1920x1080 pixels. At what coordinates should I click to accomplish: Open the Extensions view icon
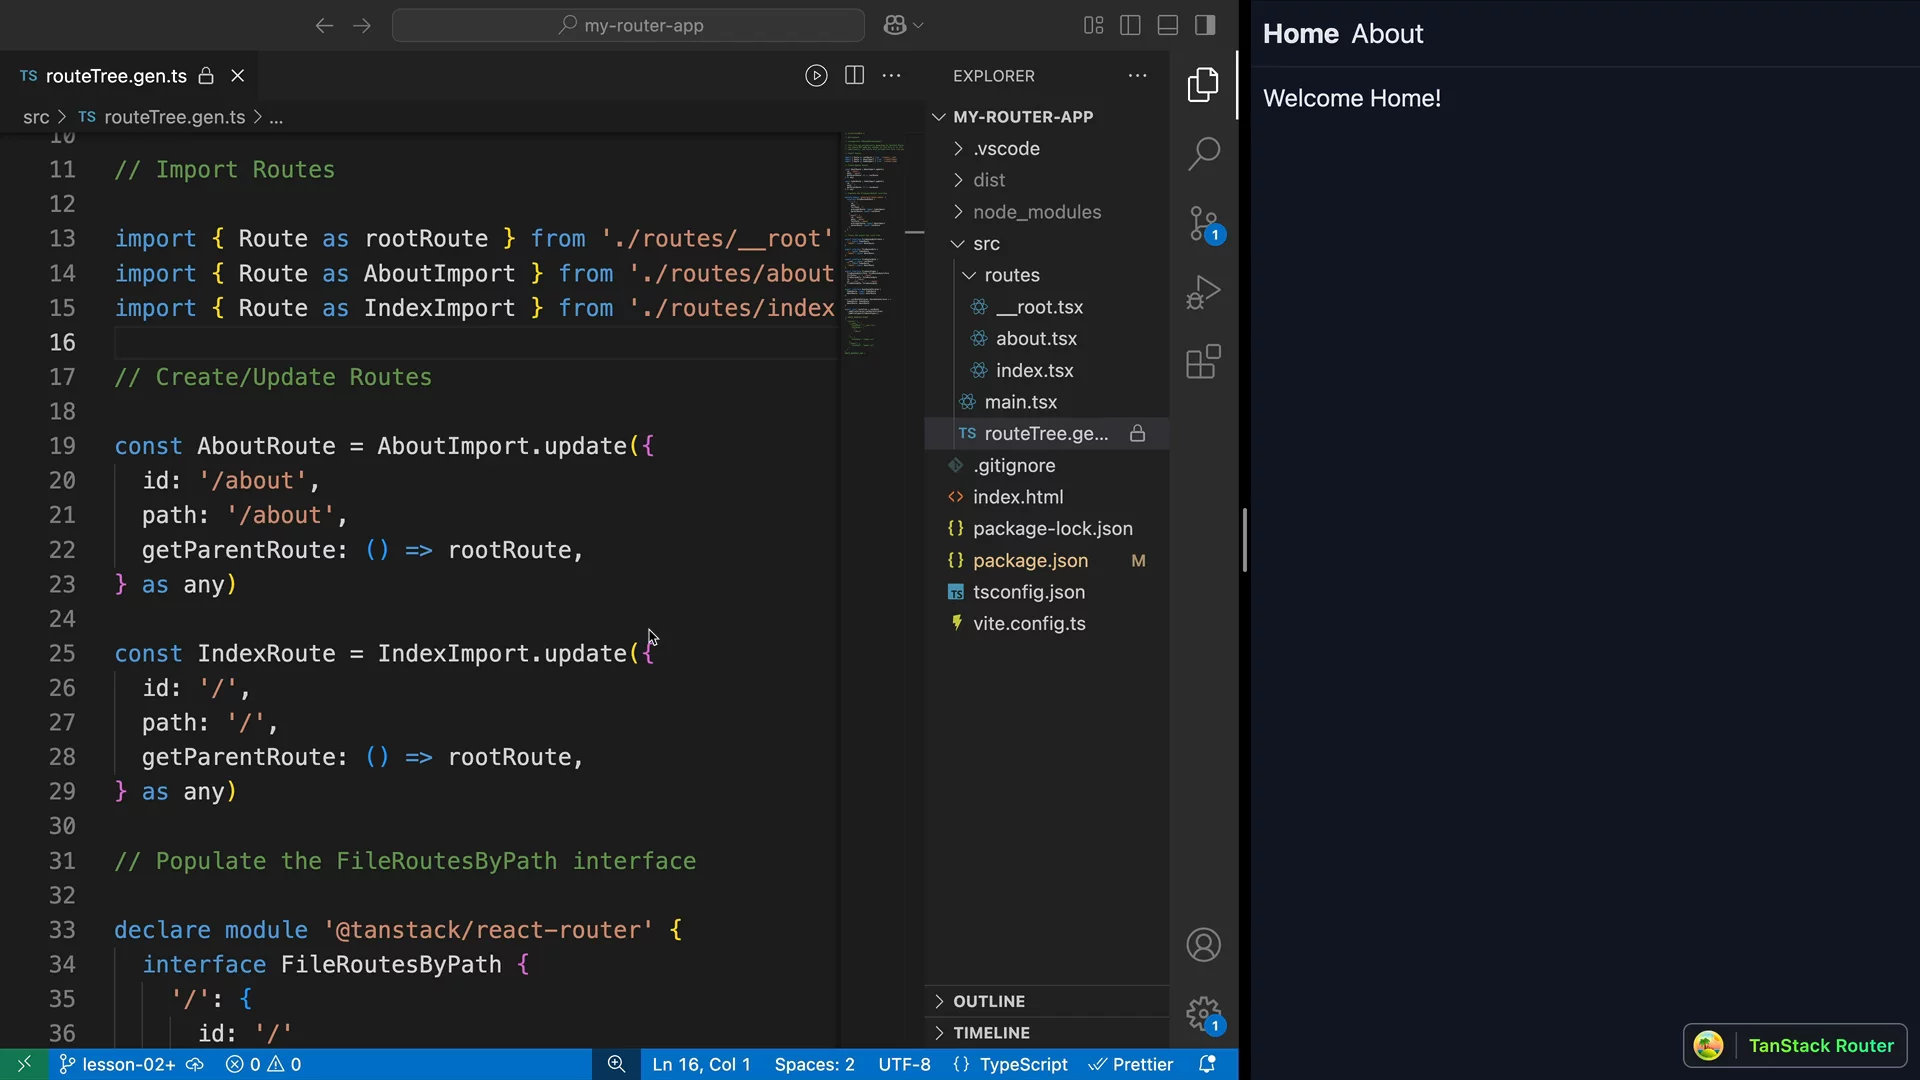point(1203,362)
